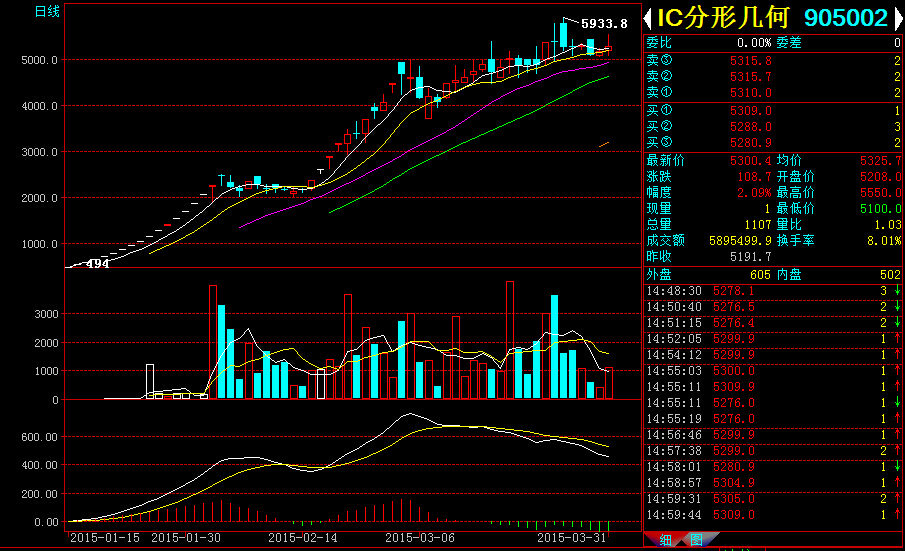905x551 pixels.
Task: Click the 2015-03-31 date axis label
Action: click(572, 538)
